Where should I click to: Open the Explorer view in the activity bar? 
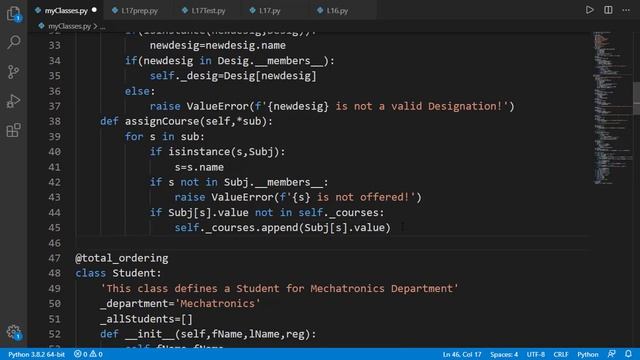point(13,14)
